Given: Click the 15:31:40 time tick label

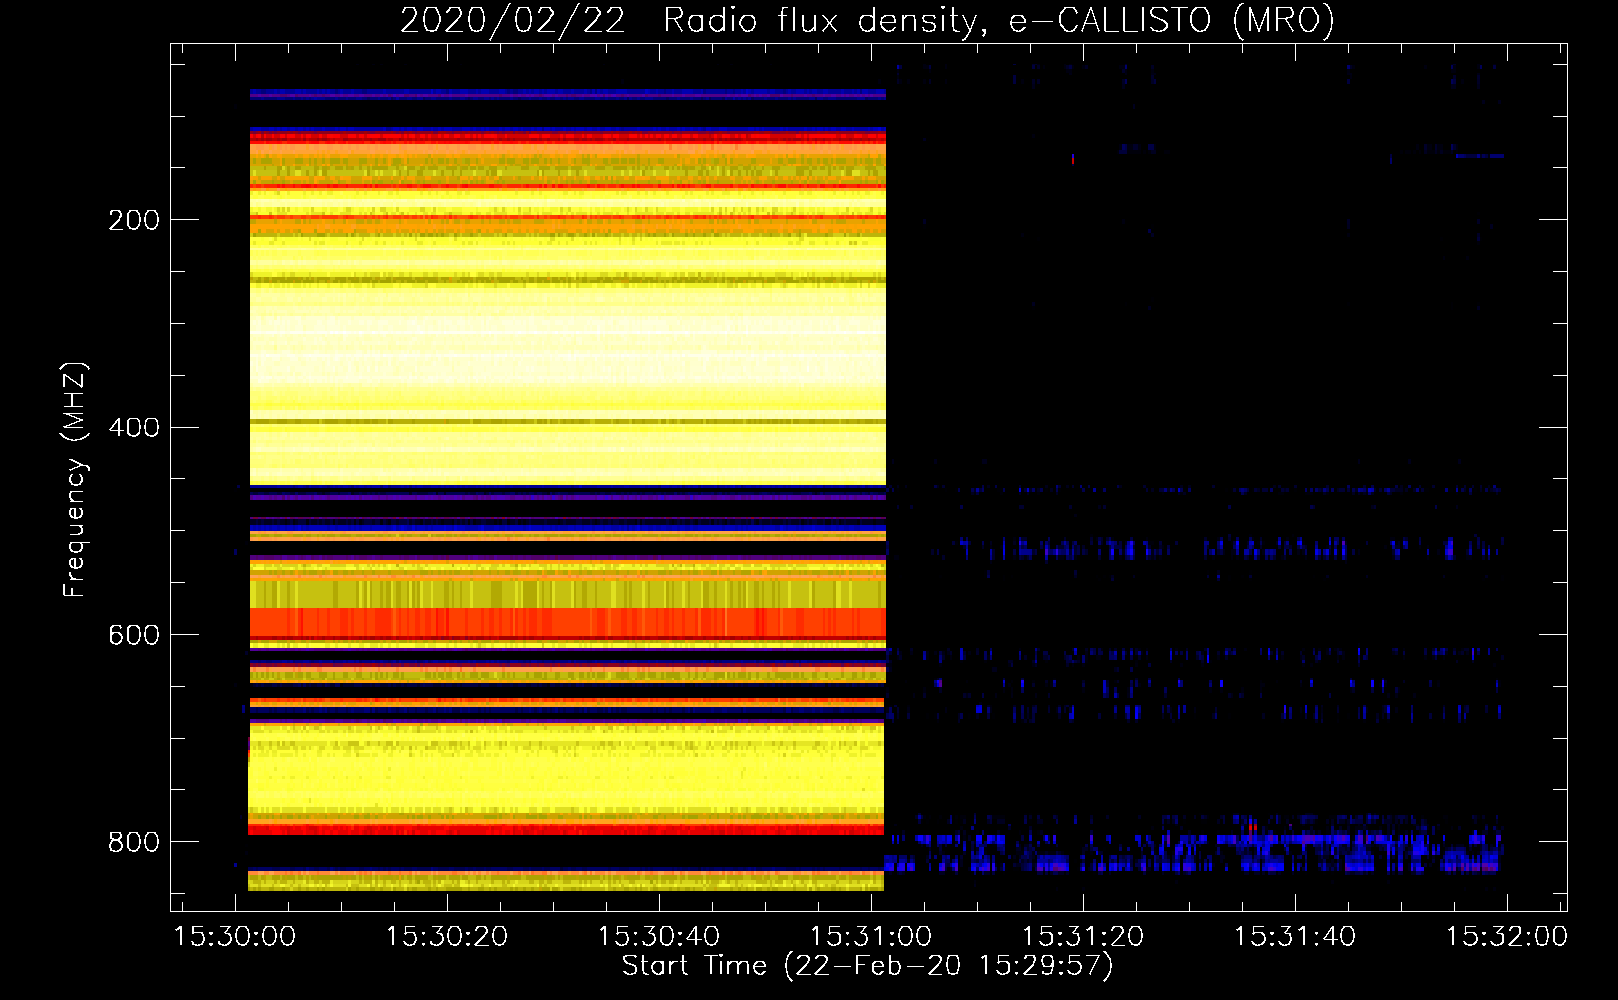Looking at the screenshot, I should (x=1295, y=937).
